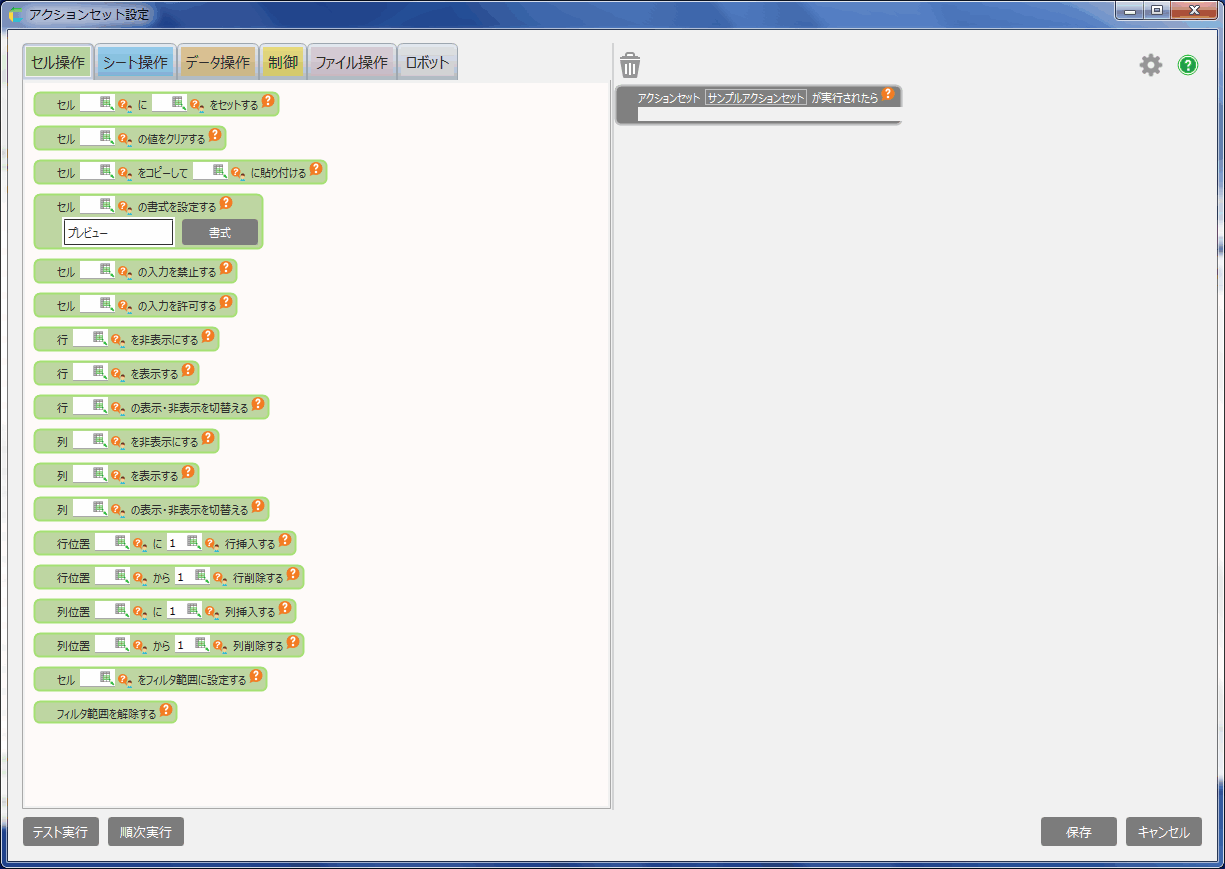Screen dimensions: 1225x869
Task: Click help bubble on '列削除する' block
Action: pyautogui.click(x=293, y=642)
